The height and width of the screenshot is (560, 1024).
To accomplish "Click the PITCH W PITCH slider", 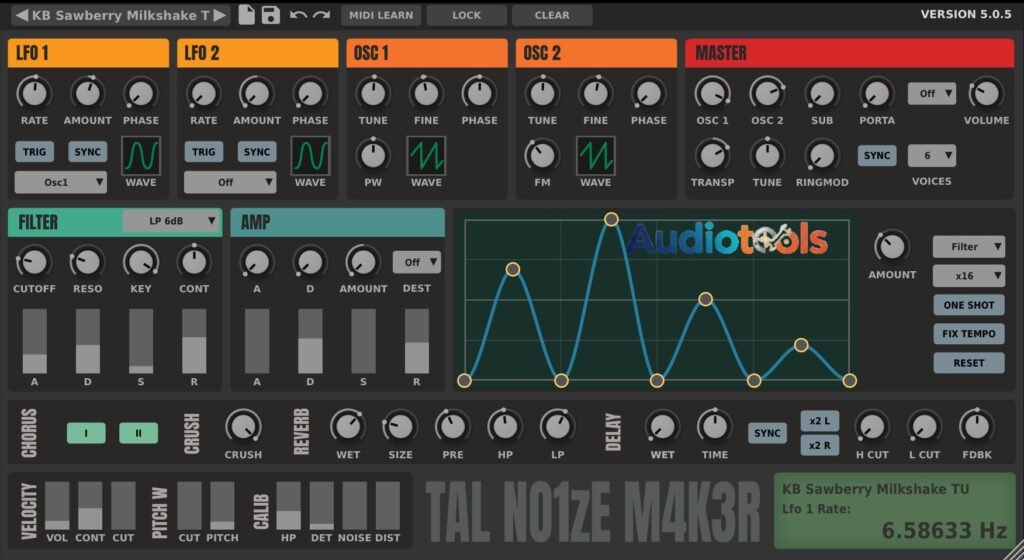I will 222,506.
